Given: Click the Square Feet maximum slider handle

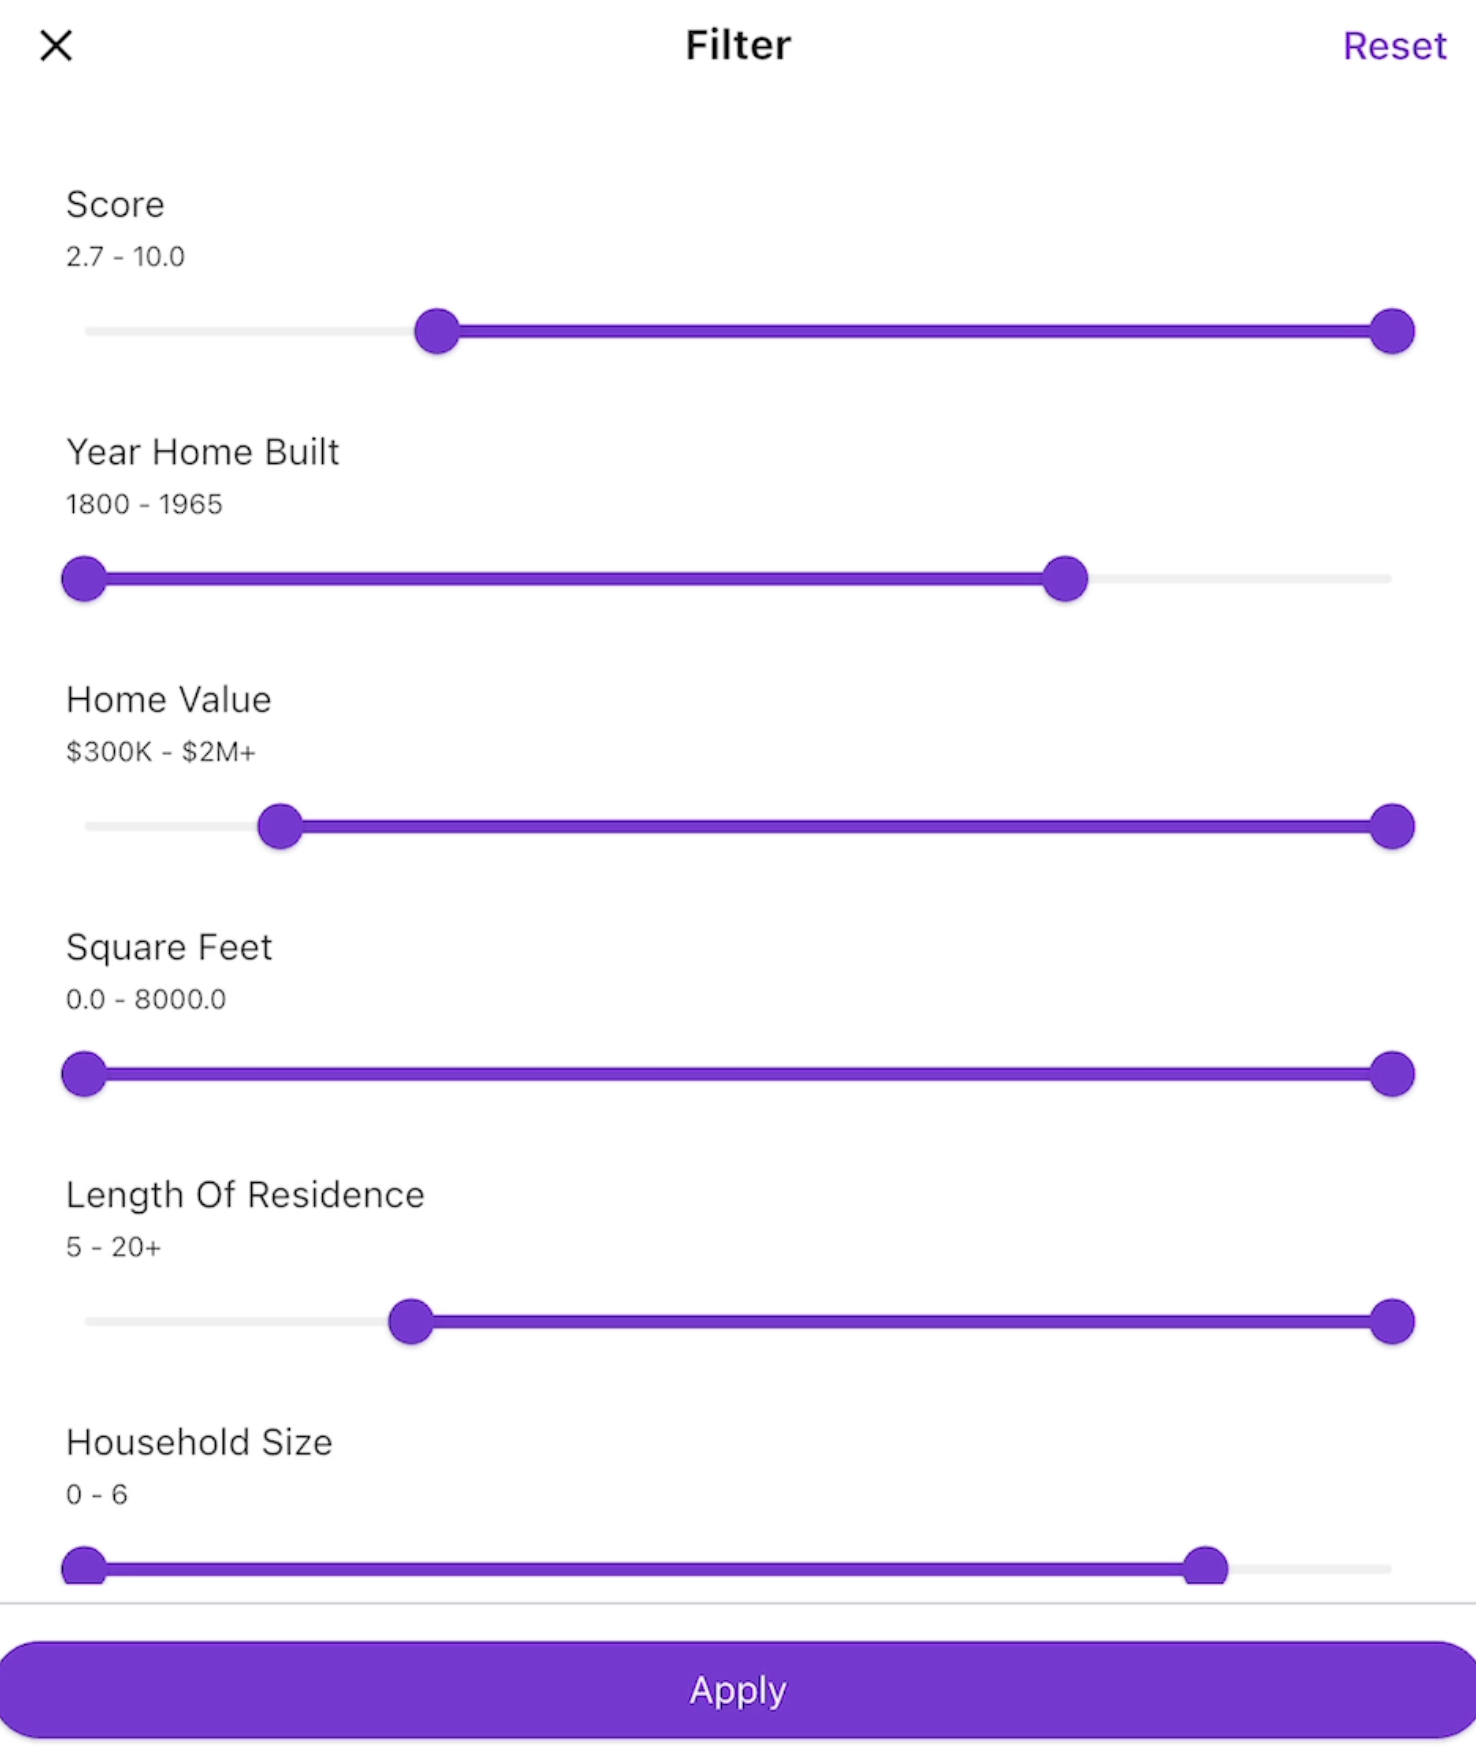Looking at the screenshot, I should click(1392, 1074).
